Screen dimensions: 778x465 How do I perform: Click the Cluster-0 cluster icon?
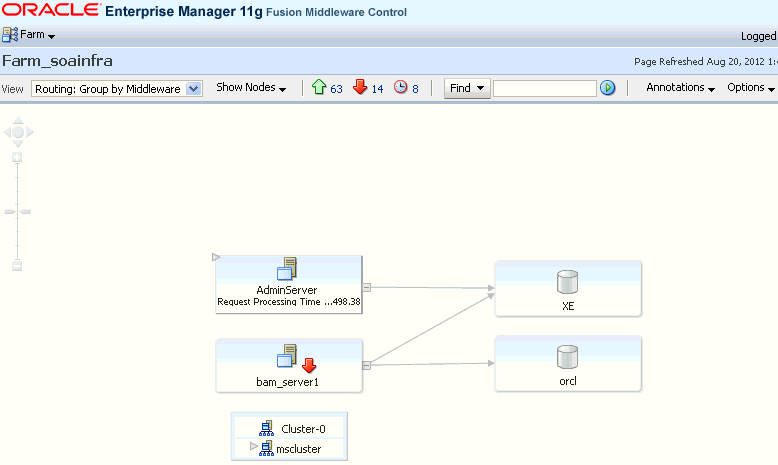pos(266,428)
